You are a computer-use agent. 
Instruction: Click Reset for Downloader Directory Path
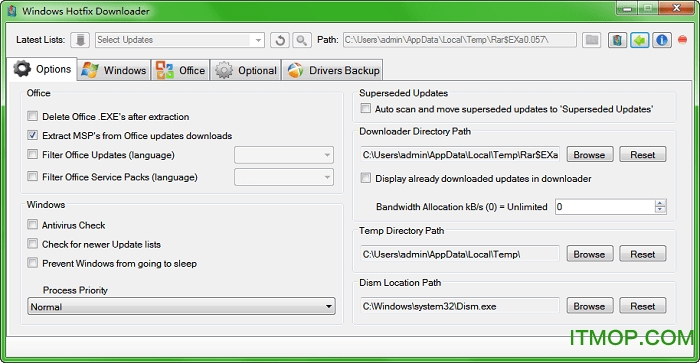point(643,154)
